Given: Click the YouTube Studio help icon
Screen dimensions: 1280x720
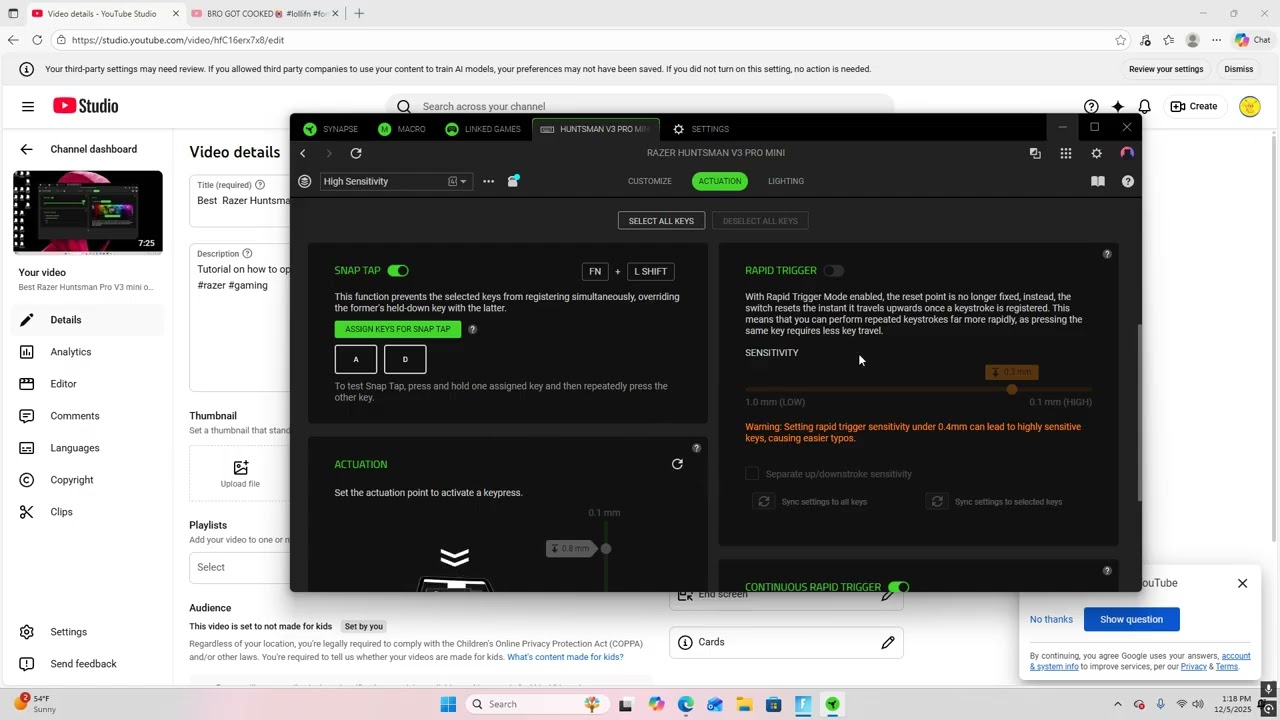Looking at the screenshot, I should coord(1091,106).
